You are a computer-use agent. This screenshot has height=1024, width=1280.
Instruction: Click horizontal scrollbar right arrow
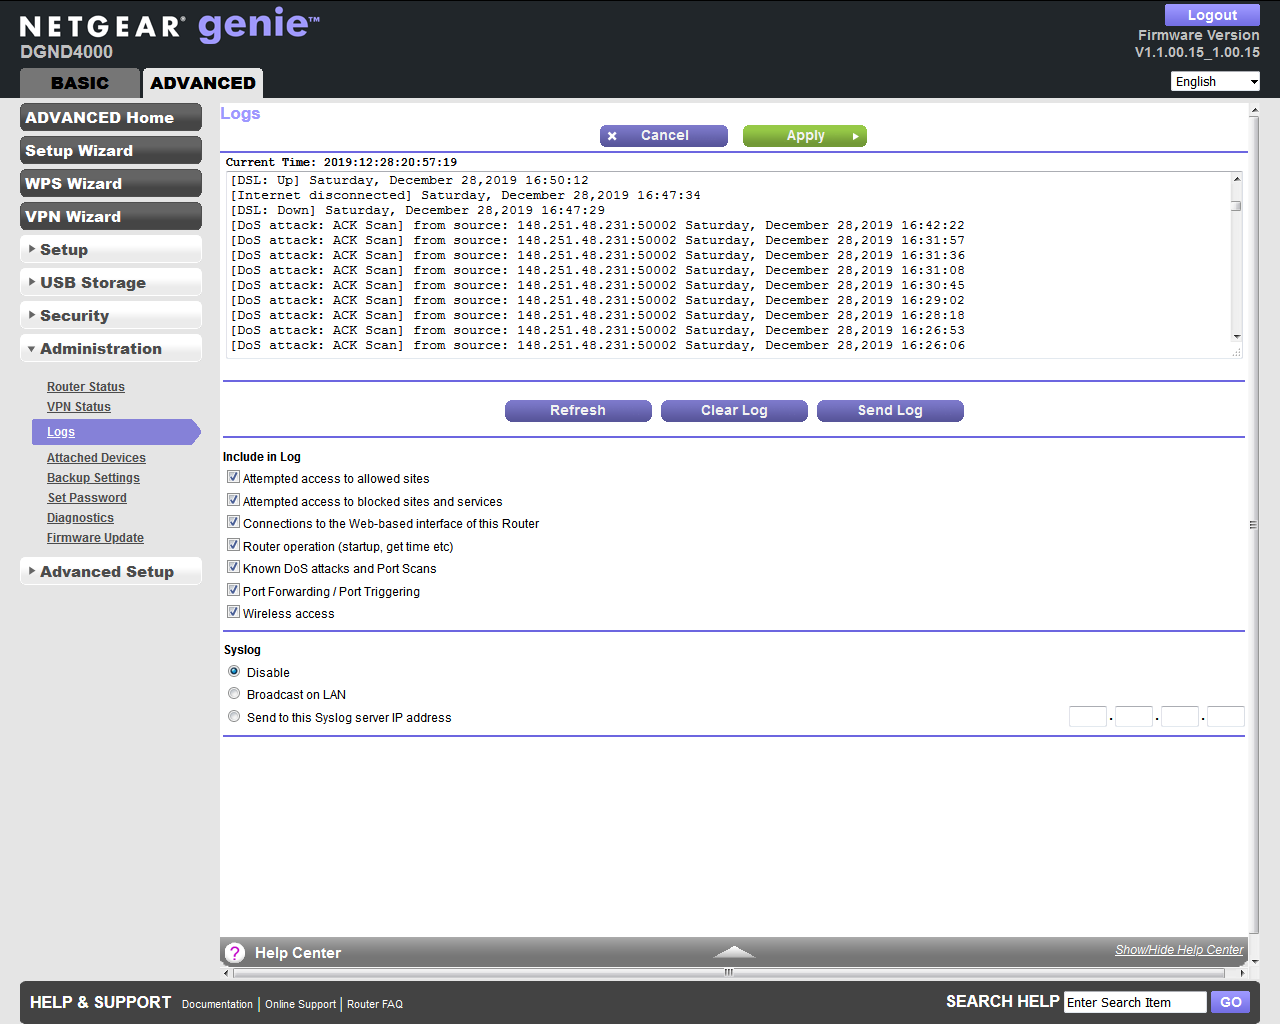coord(1242,972)
